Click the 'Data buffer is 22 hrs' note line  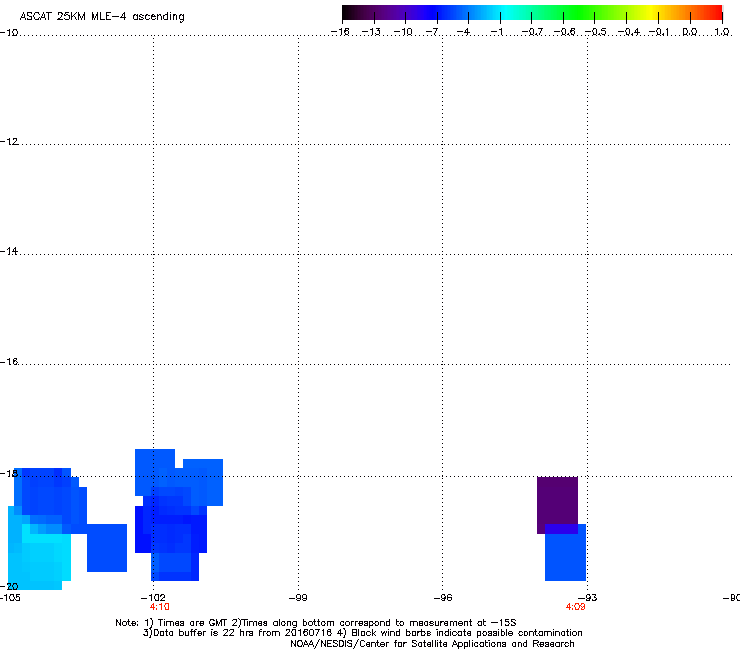point(362,633)
